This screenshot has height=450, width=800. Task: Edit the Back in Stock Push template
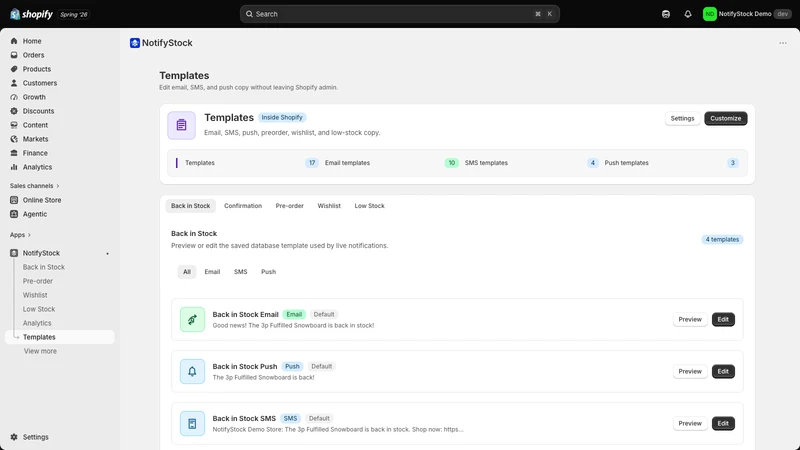pos(723,371)
